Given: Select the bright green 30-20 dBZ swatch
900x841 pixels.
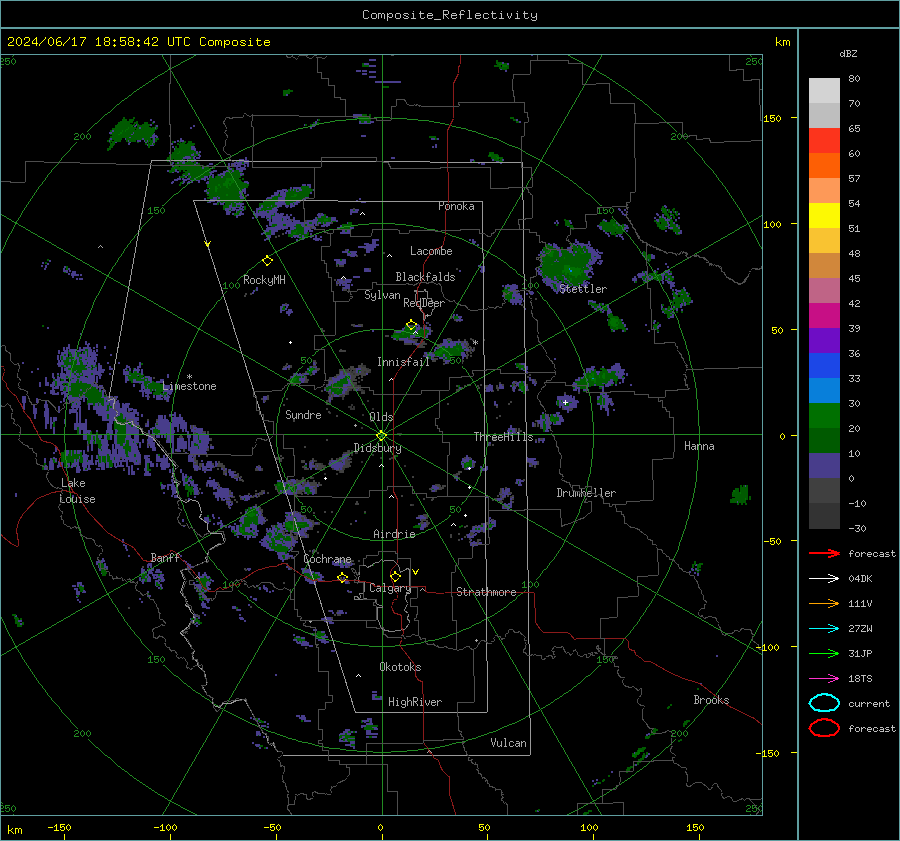Looking at the screenshot, I should (824, 415).
